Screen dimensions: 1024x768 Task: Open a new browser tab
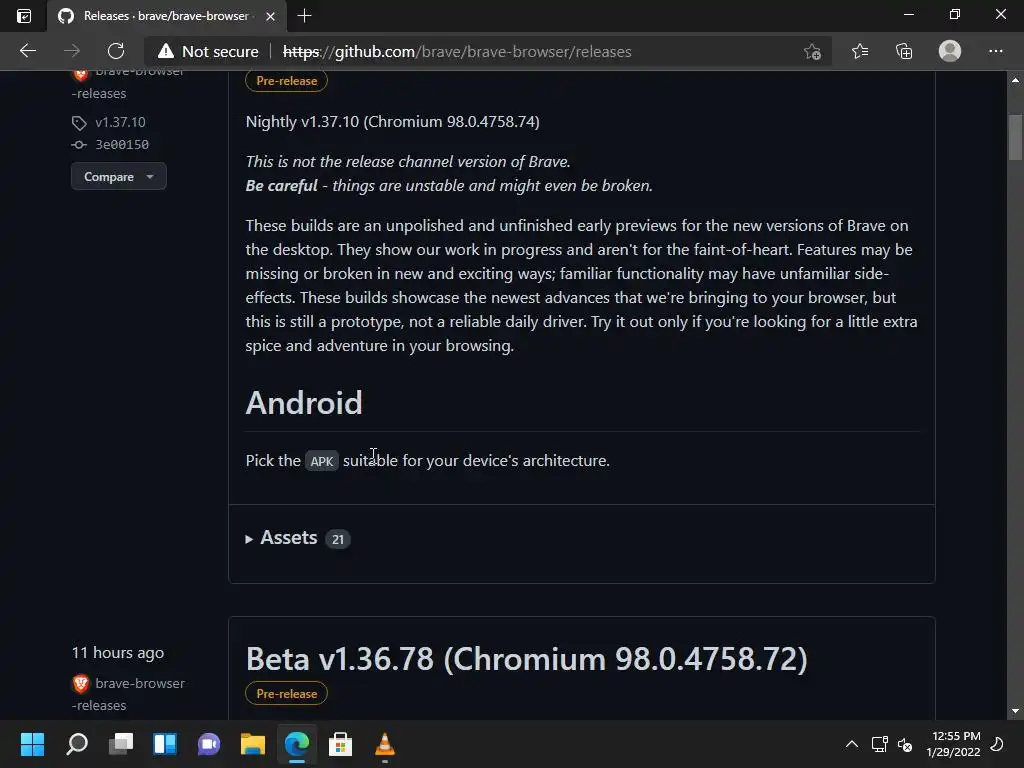point(304,16)
